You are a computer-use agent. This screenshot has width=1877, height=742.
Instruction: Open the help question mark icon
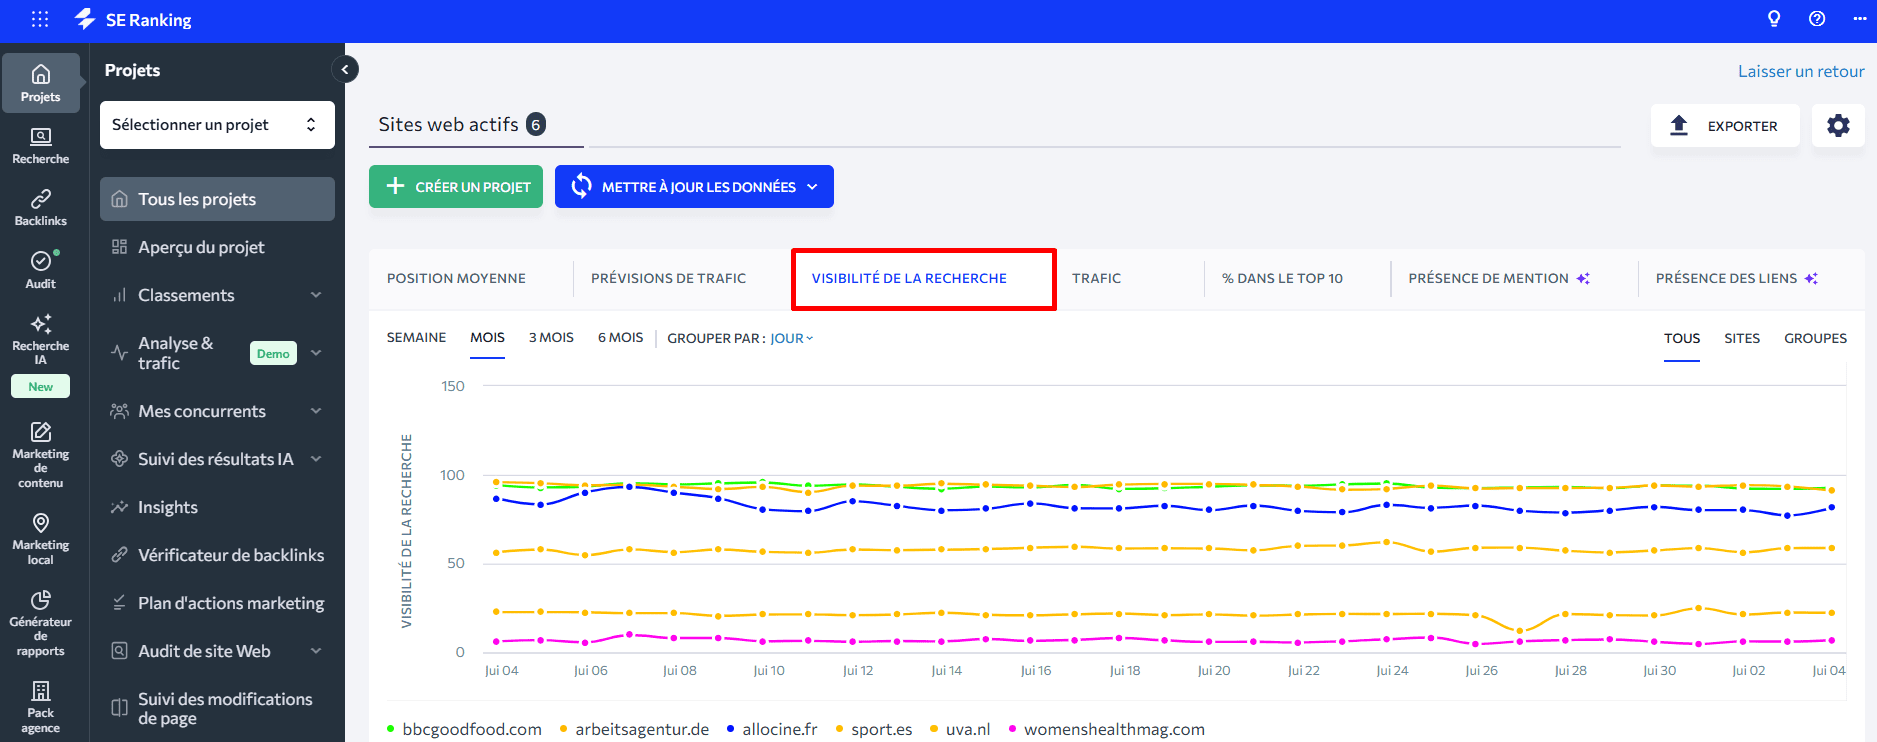point(1817,19)
